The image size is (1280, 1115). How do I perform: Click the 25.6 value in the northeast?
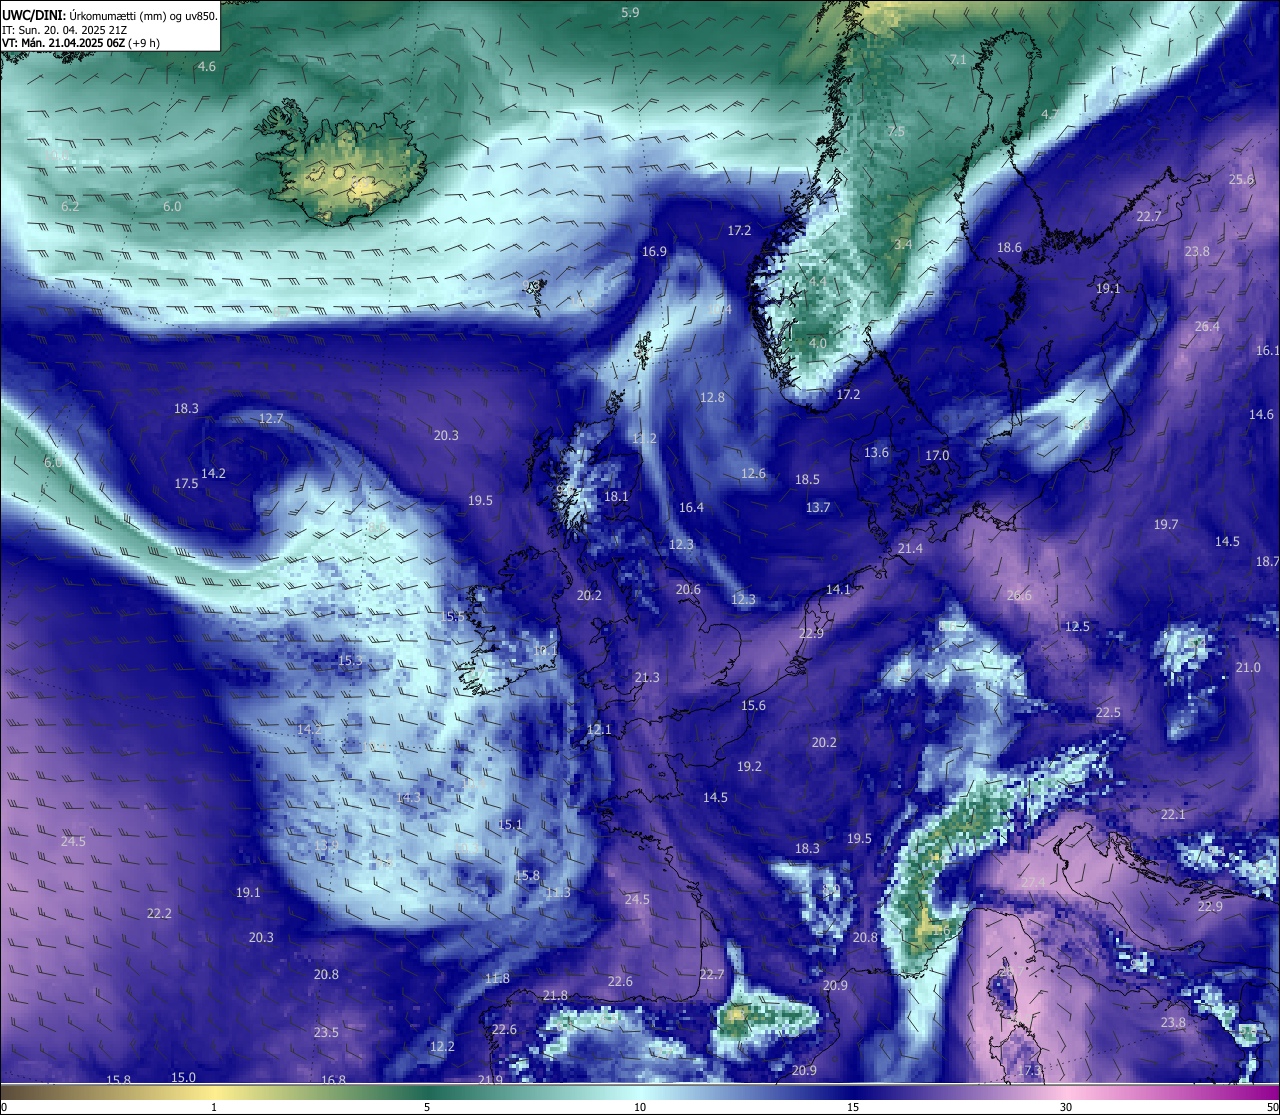coord(1241,180)
